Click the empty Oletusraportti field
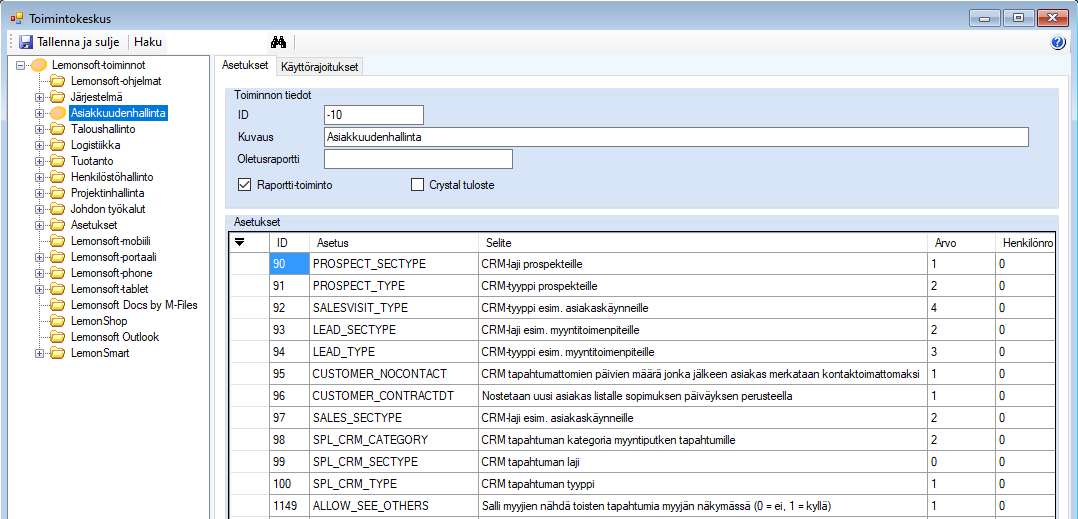 418,159
